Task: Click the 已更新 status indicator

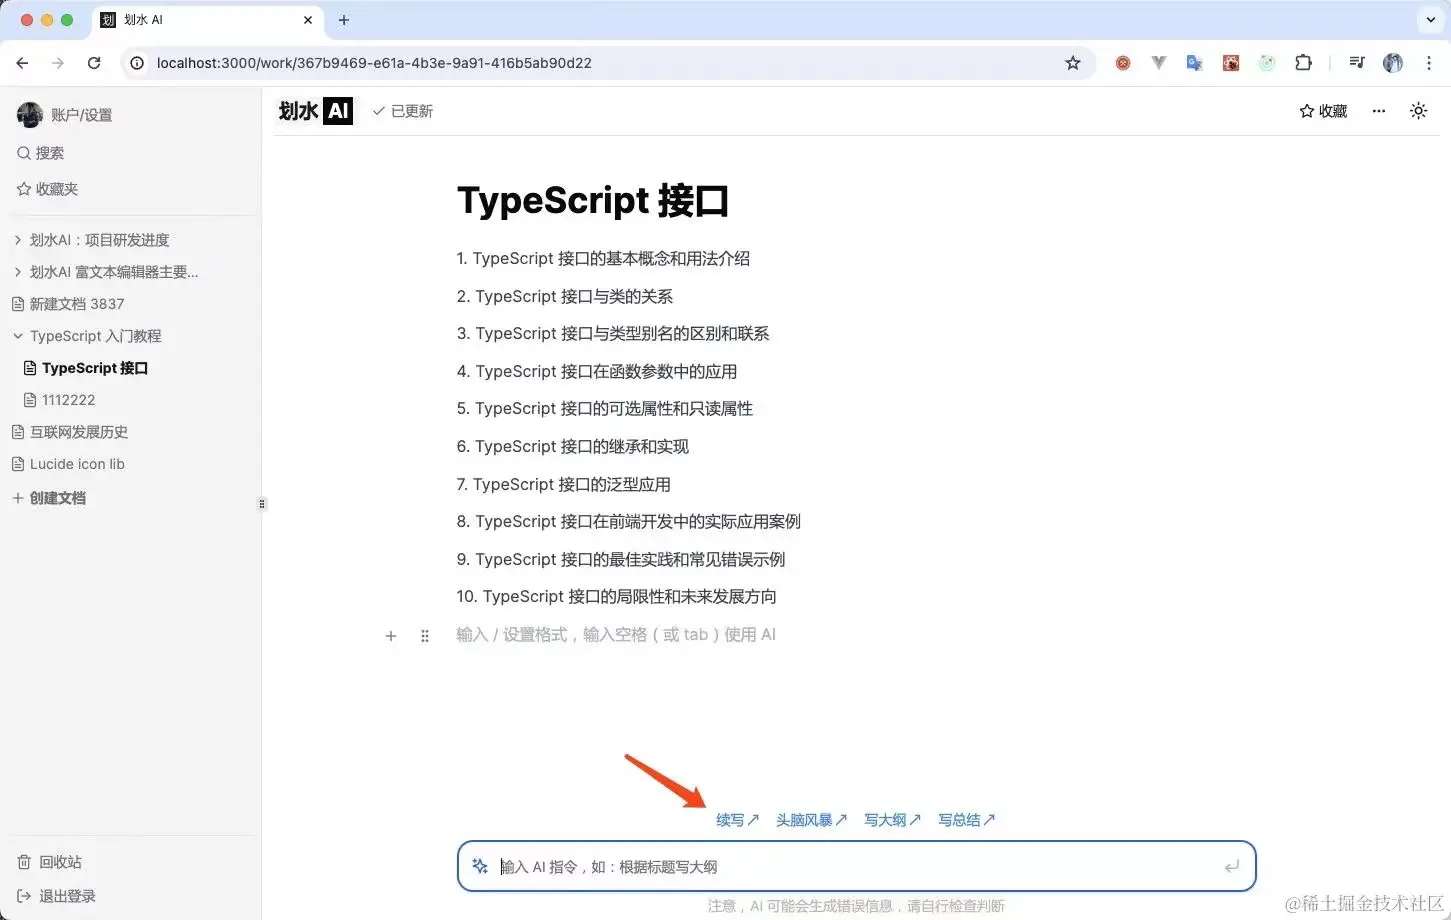Action: [x=403, y=111]
